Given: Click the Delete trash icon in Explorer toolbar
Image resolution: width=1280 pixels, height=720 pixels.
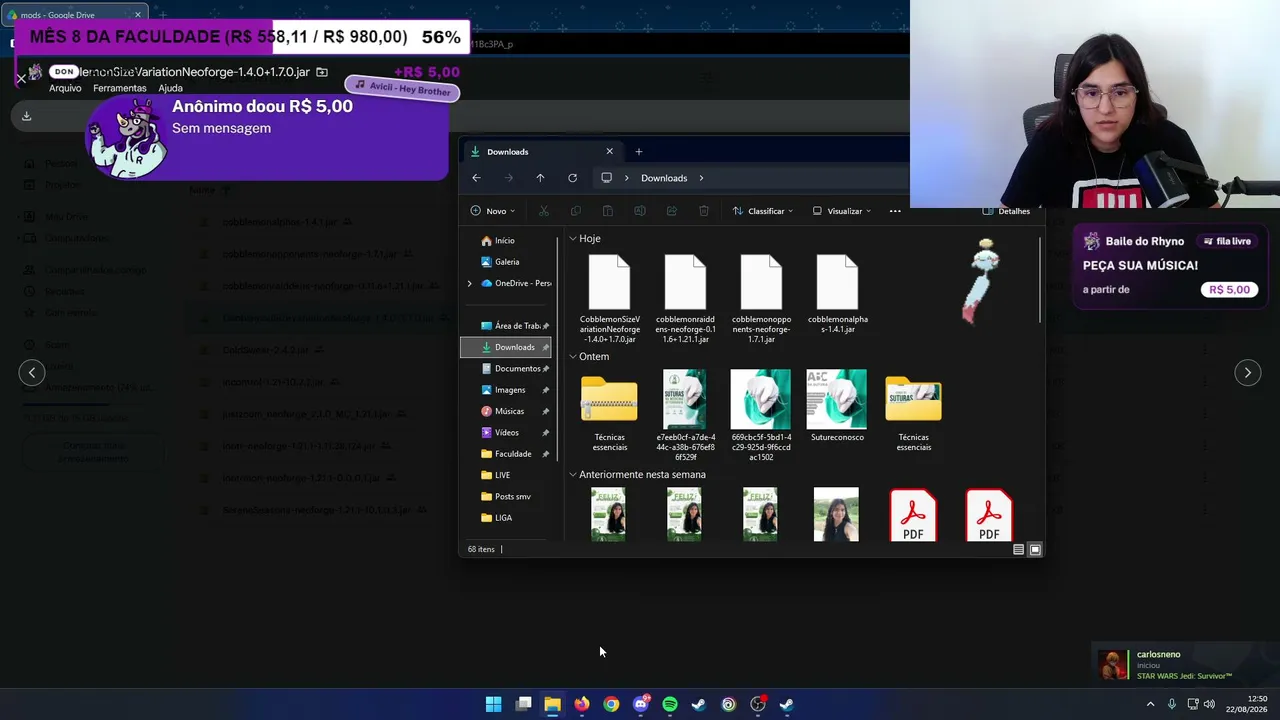Looking at the screenshot, I should point(704,211).
